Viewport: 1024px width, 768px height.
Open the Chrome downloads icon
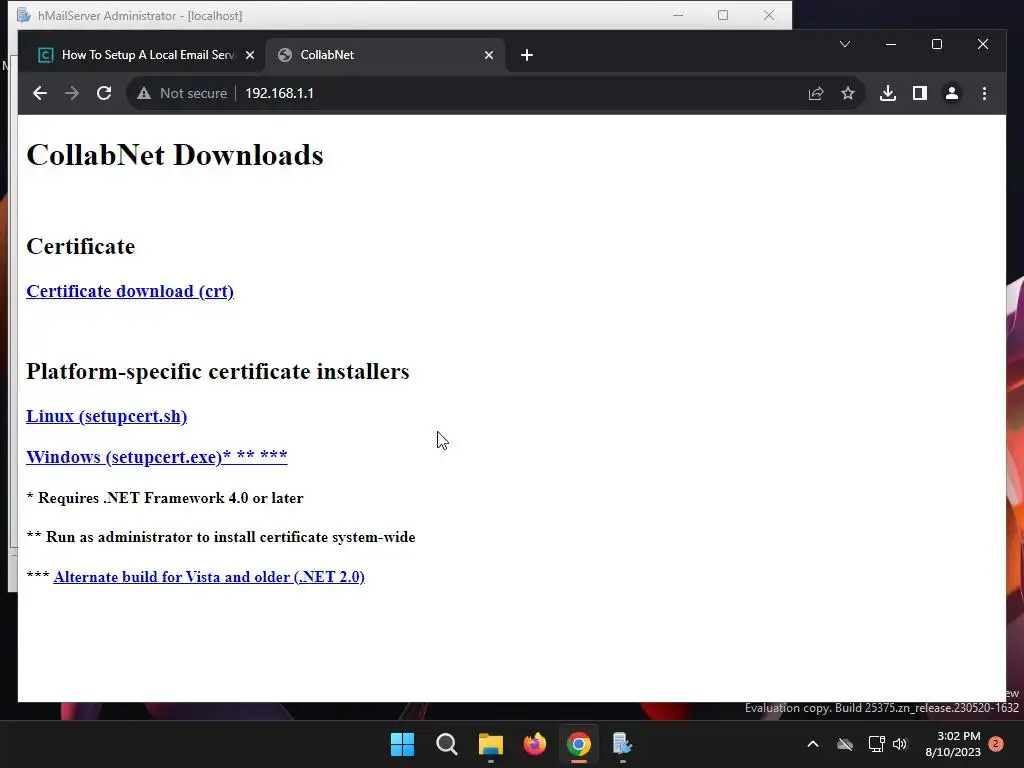pyautogui.click(x=888, y=93)
